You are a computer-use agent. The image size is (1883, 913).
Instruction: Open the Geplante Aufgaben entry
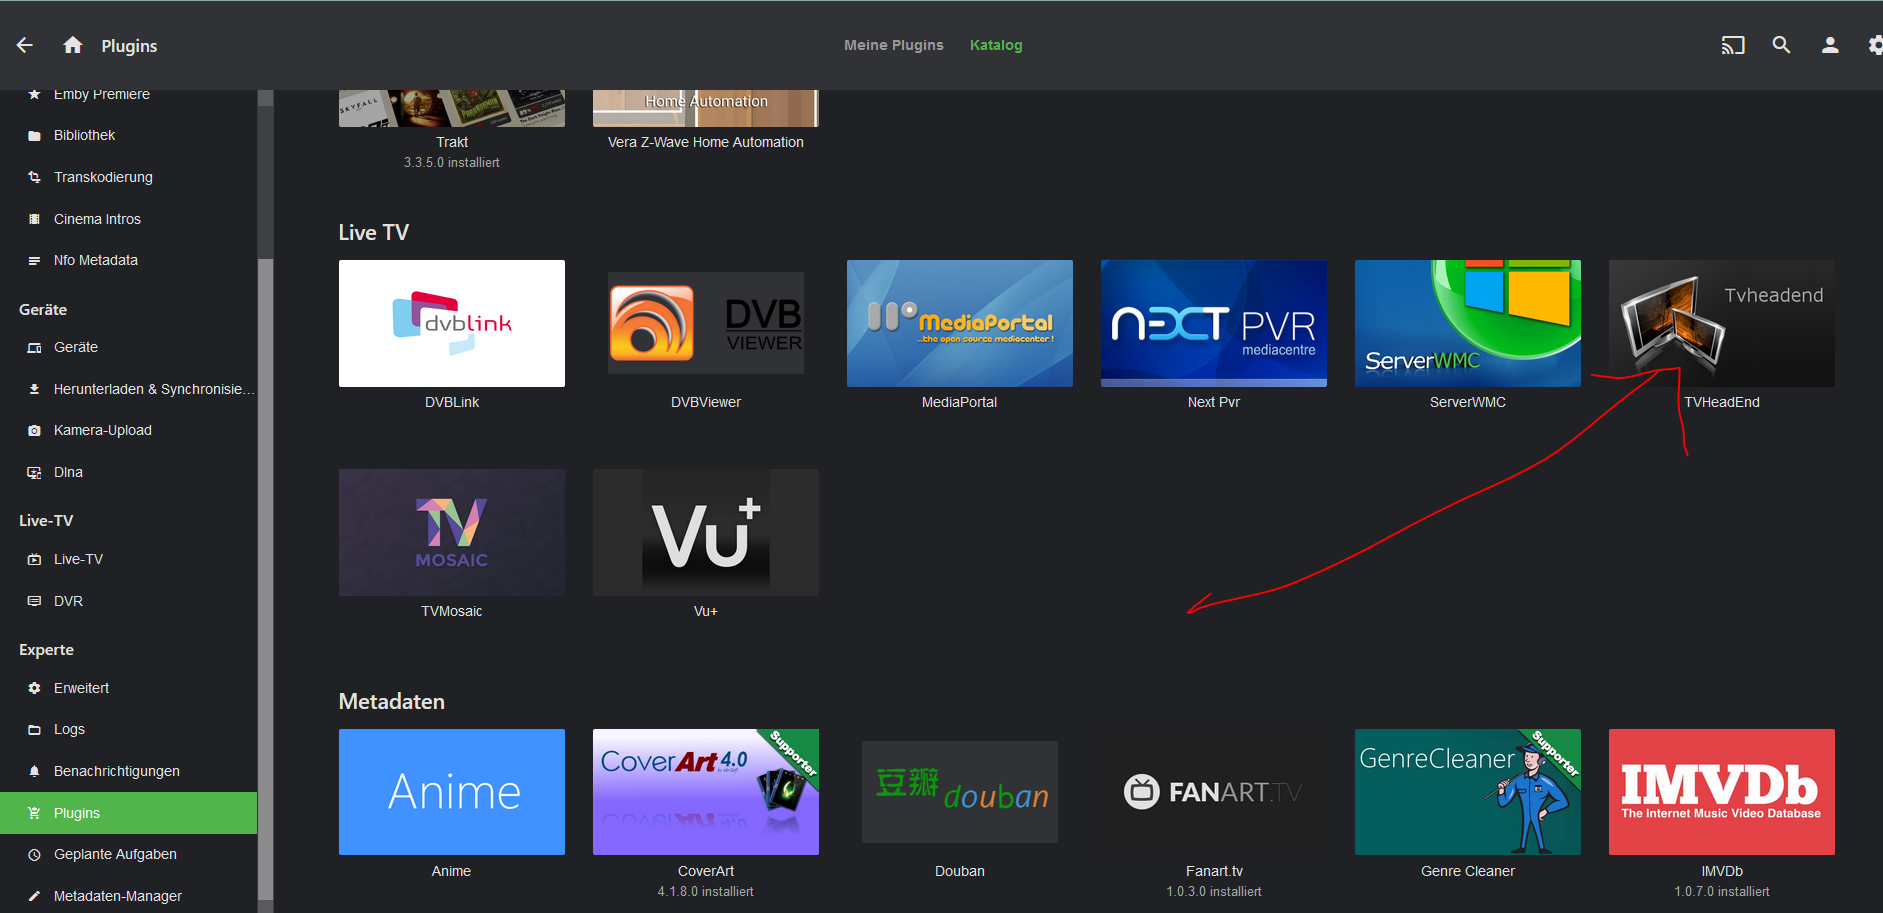[x=115, y=854]
